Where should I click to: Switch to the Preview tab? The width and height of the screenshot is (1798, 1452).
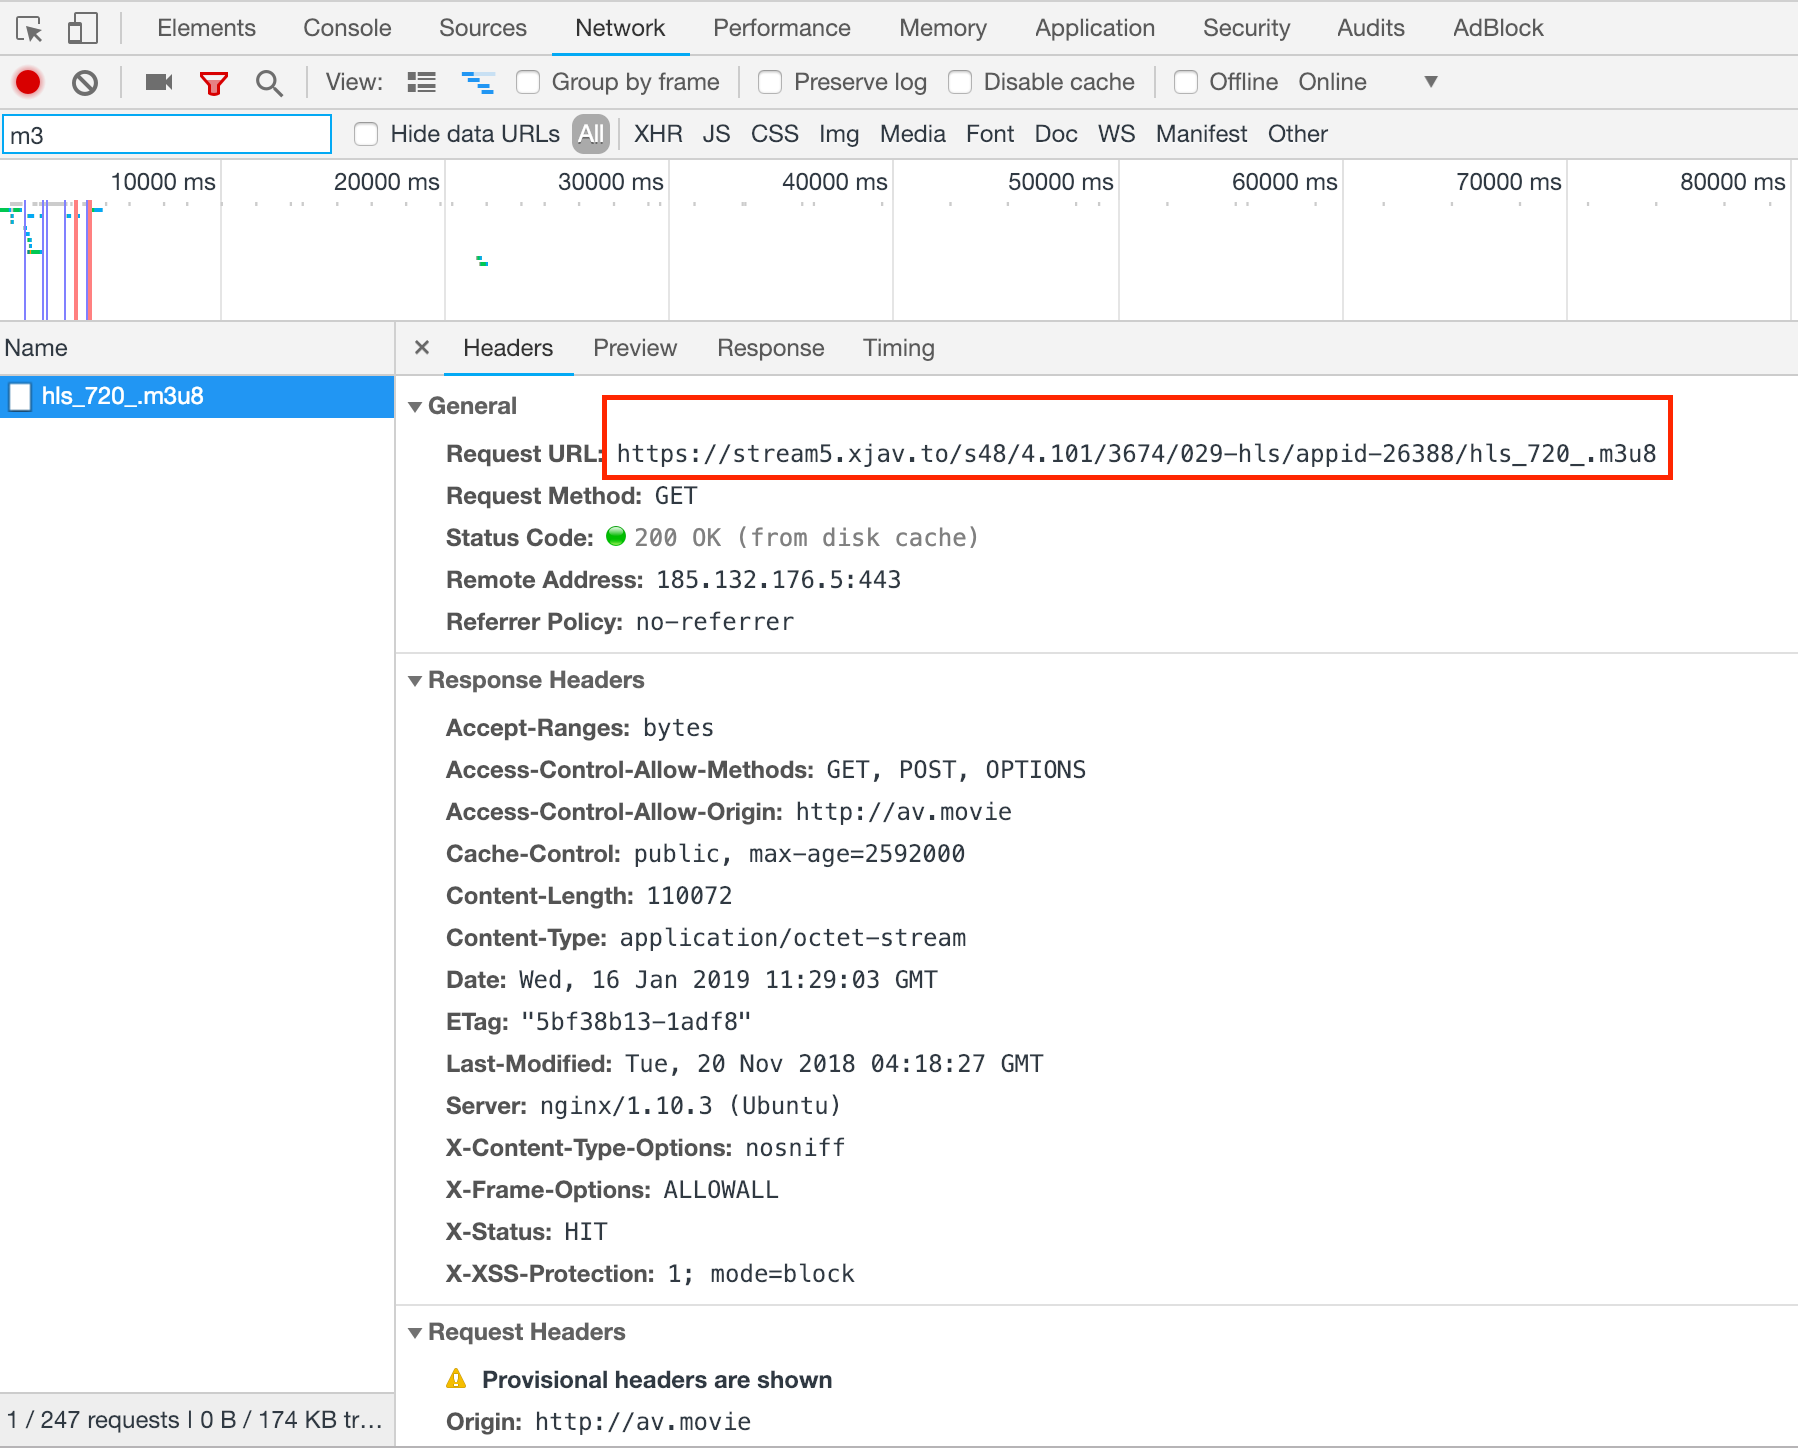pyautogui.click(x=635, y=347)
